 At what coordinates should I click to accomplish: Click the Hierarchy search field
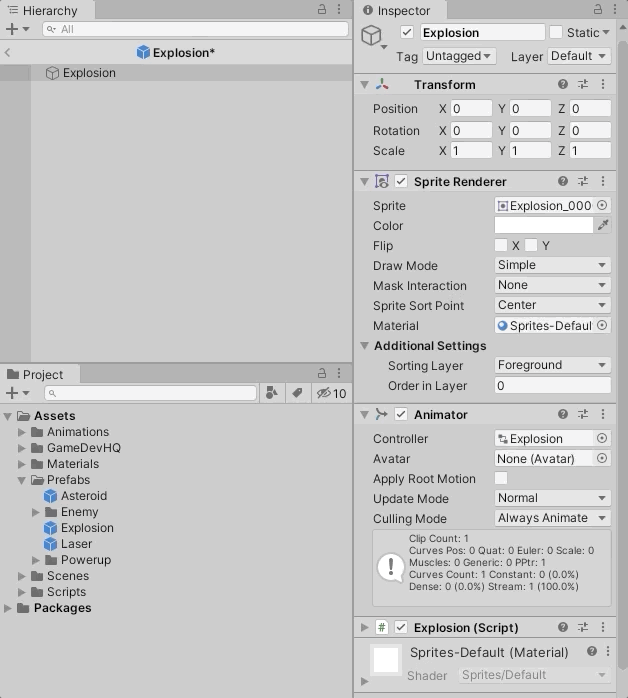point(195,29)
